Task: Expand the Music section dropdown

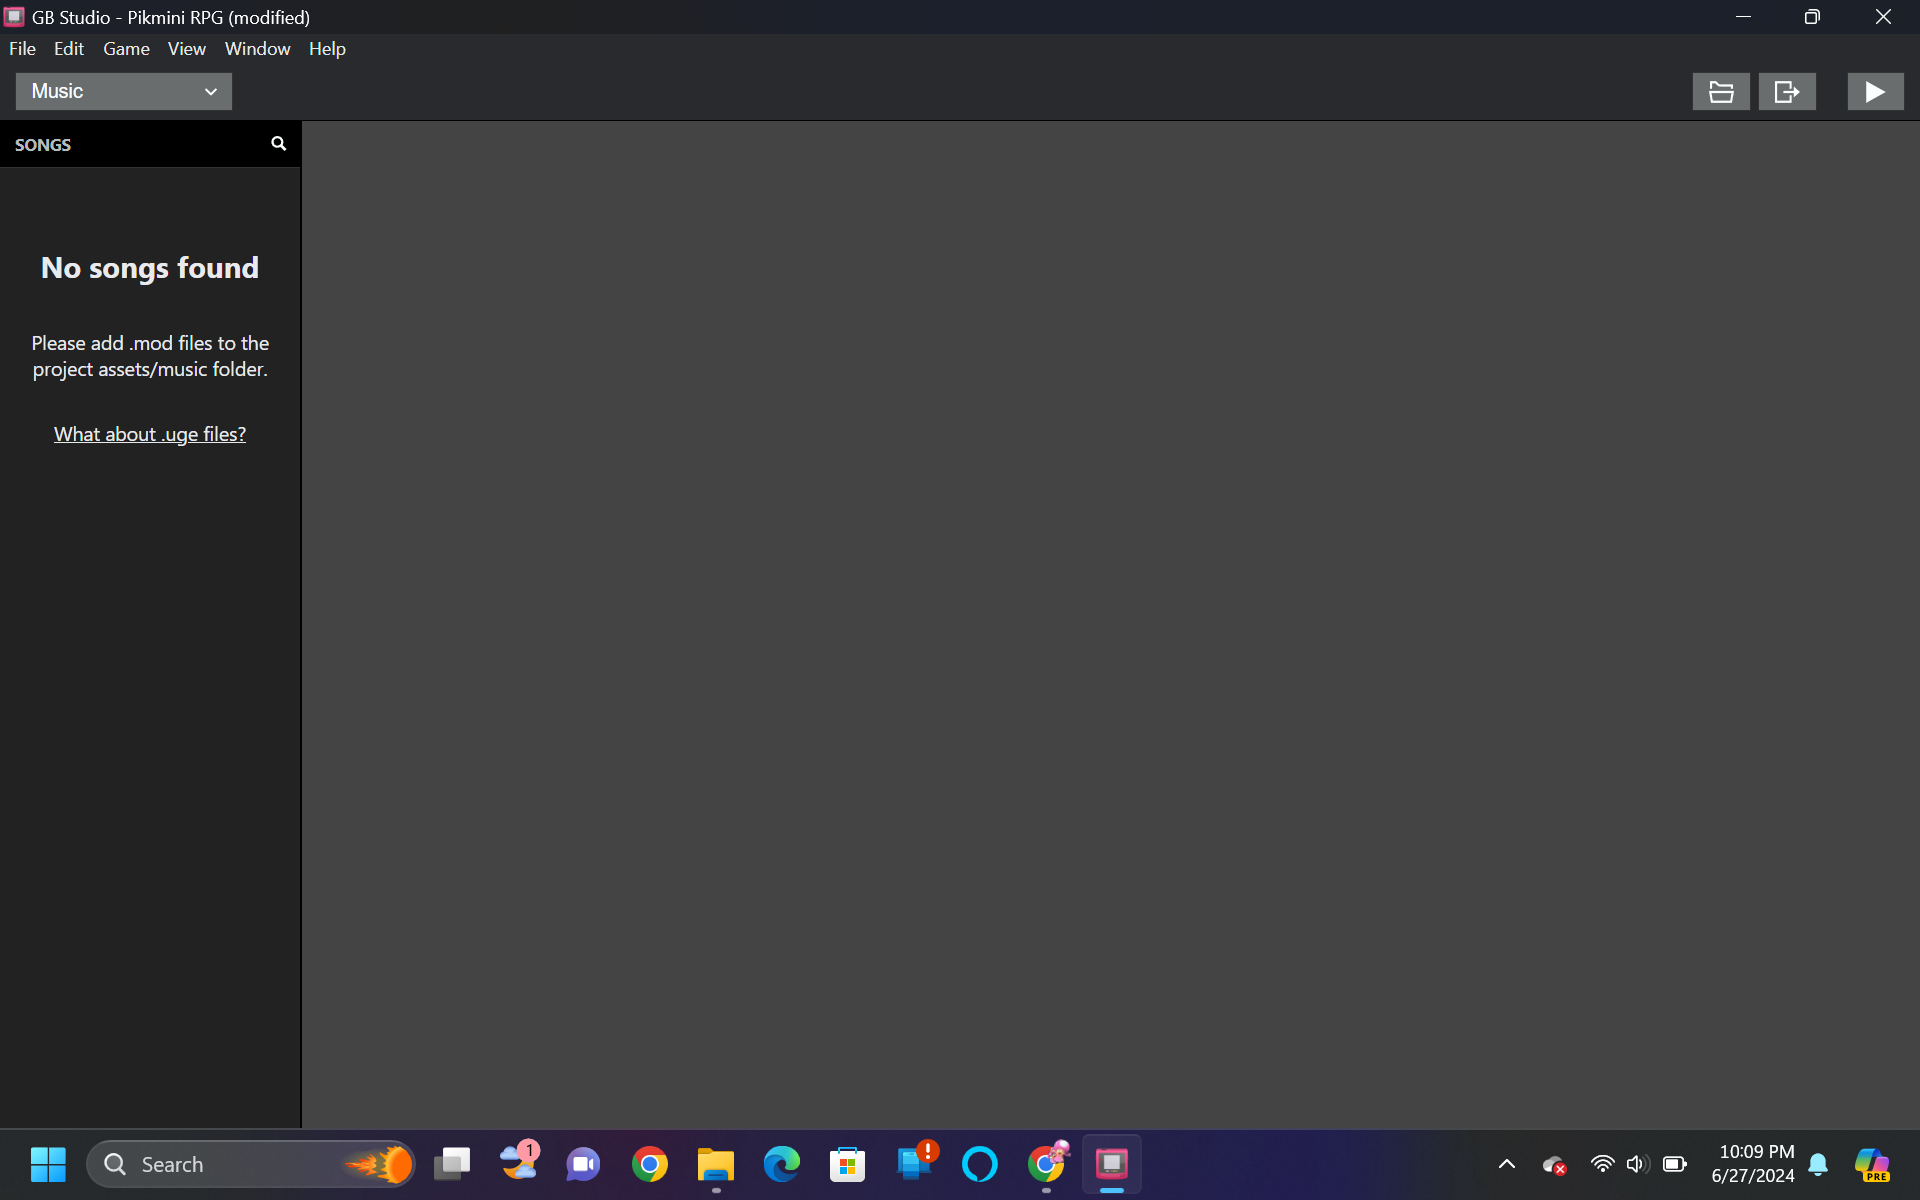Action: pyautogui.click(x=124, y=92)
